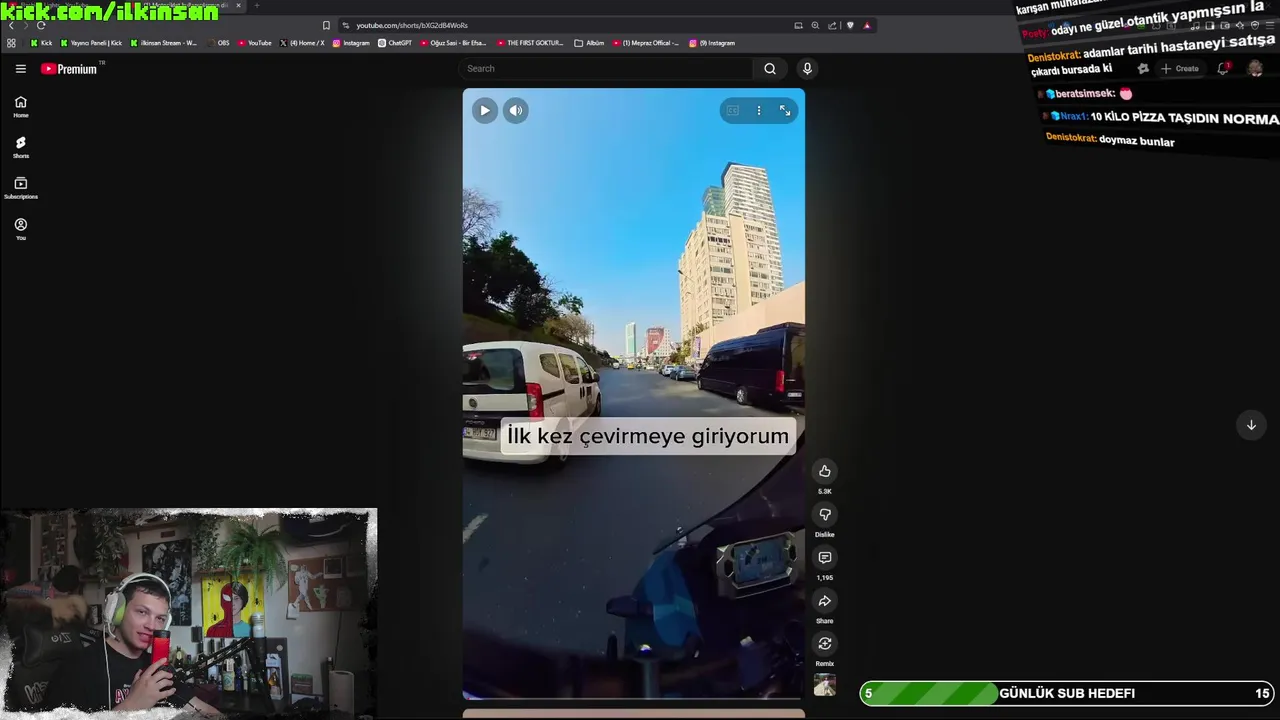Open the Oğuz Sasi bookmark
1280x720 pixels.
pos(453,43)
